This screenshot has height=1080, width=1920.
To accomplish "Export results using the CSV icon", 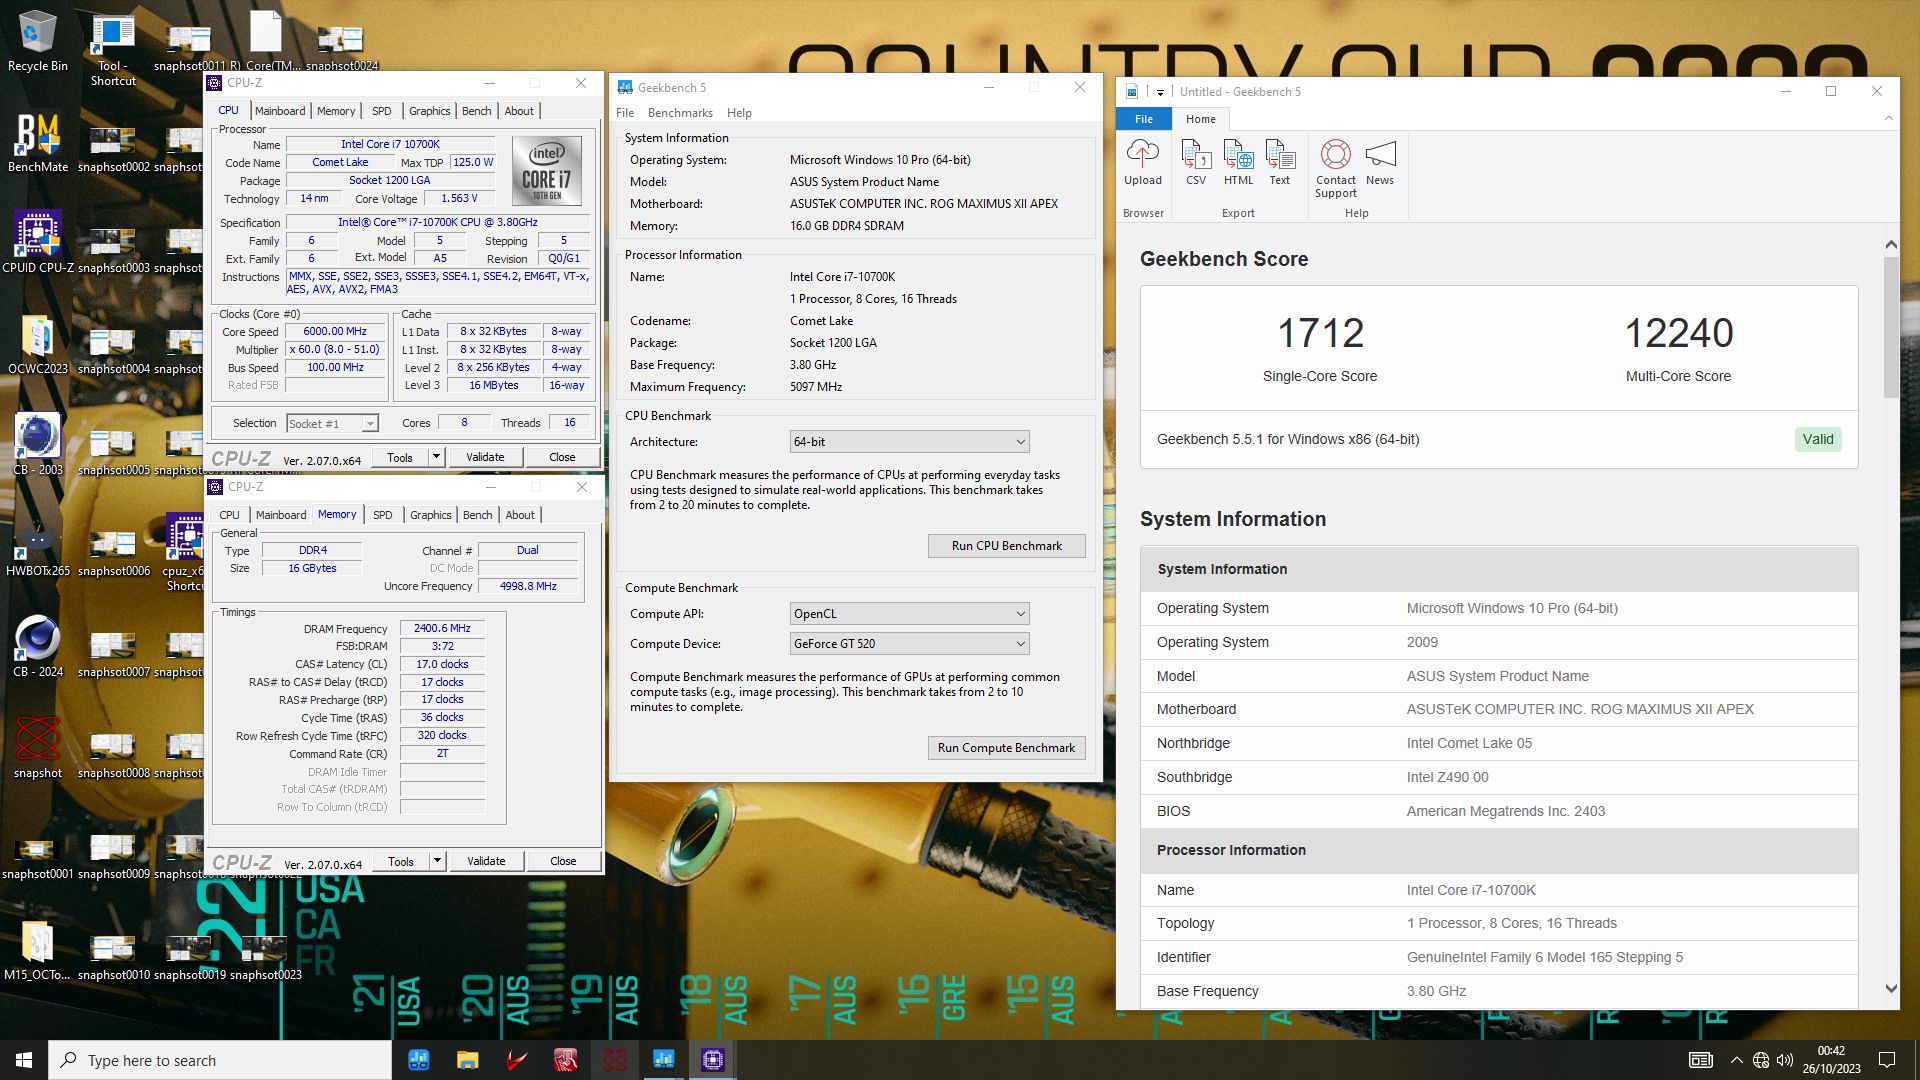I will pos(1196,162).
